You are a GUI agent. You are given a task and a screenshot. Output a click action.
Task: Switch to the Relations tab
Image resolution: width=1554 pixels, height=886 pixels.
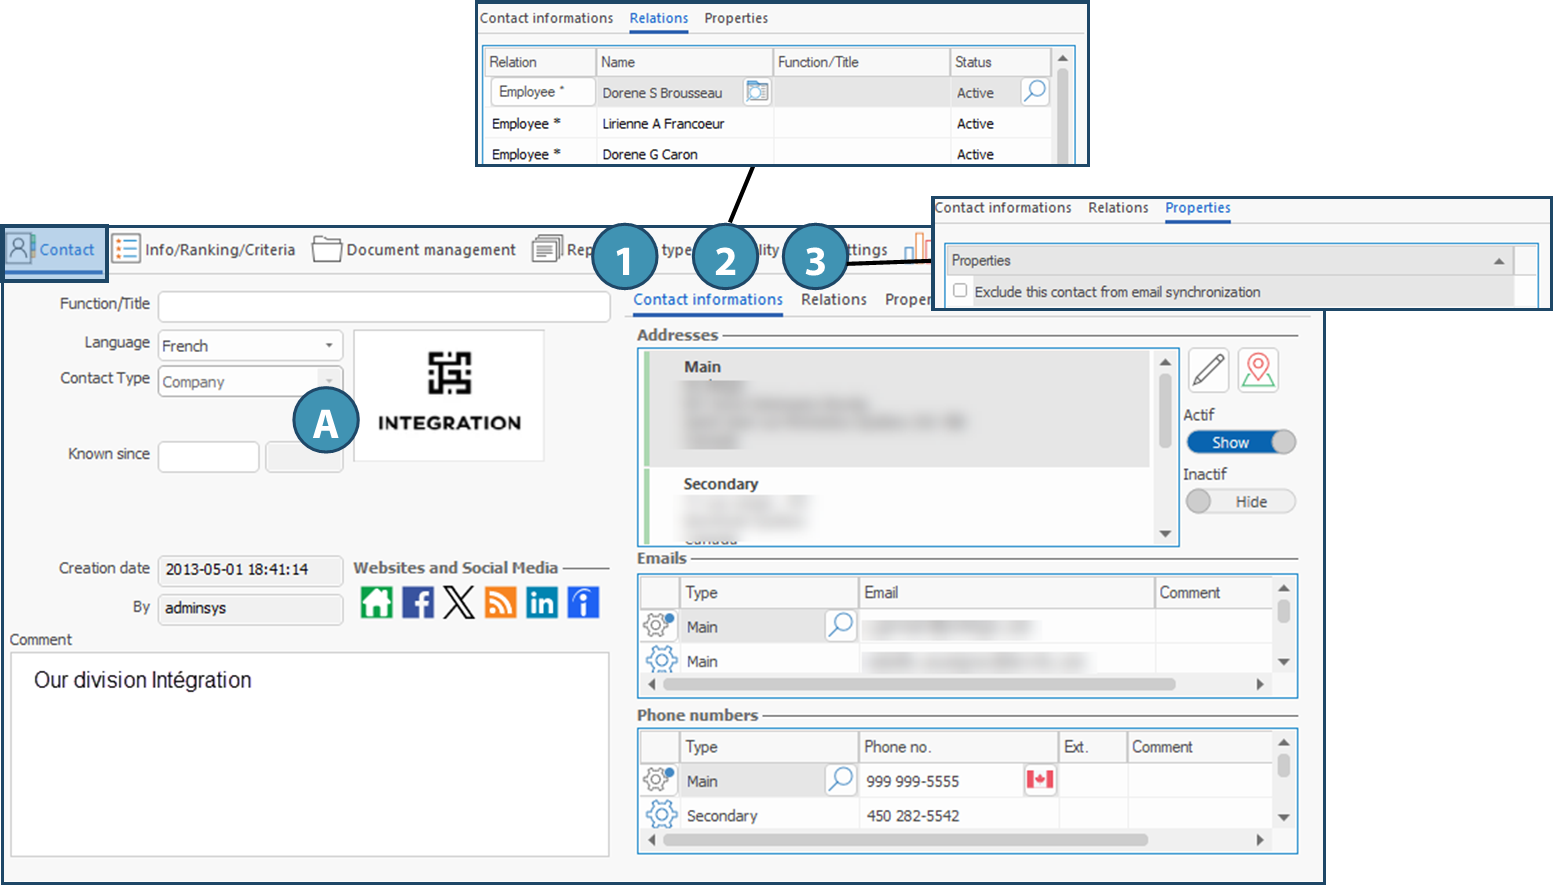pyautogui.click(x=833, y=300)
